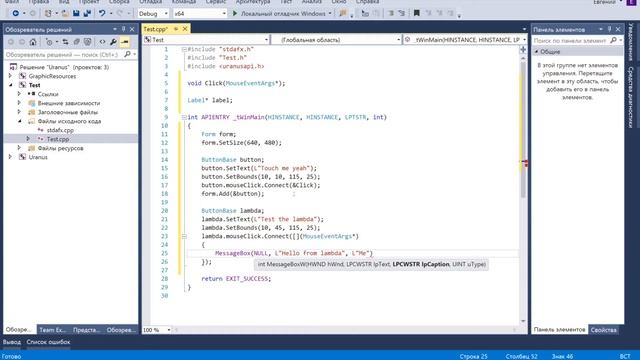Expand the Файлы ресурсов folder

point(20,148)
